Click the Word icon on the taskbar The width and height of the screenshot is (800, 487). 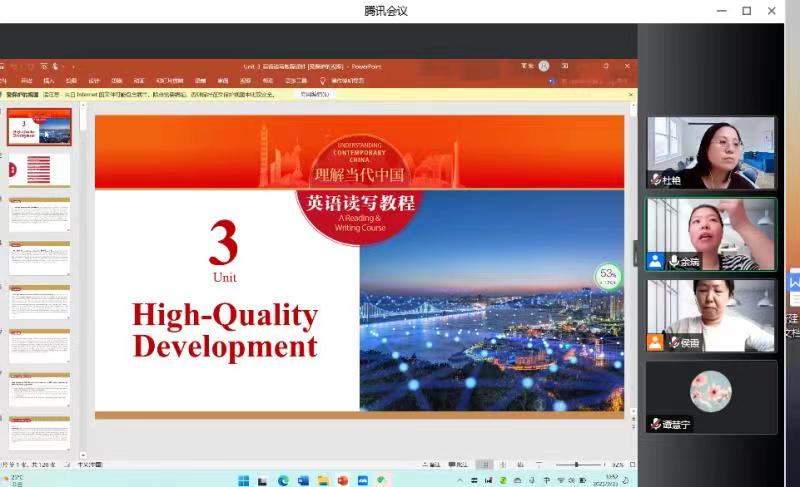303,480
